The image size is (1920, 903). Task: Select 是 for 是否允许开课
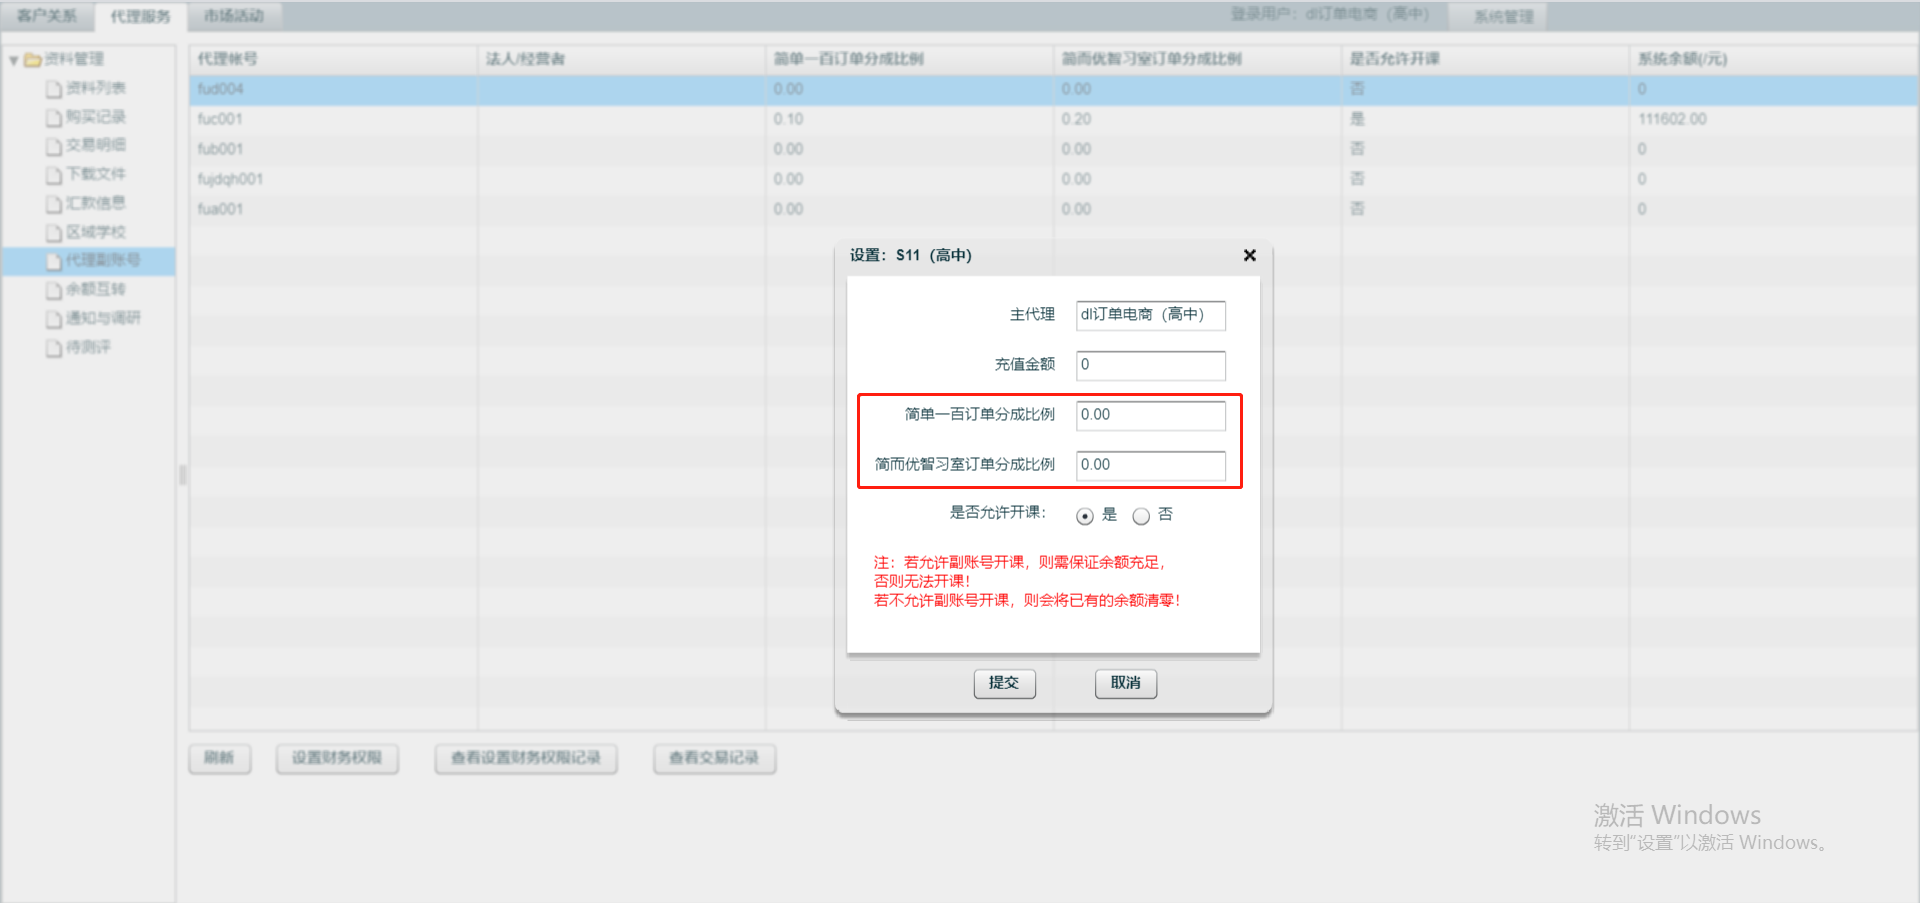point(1085,516)
